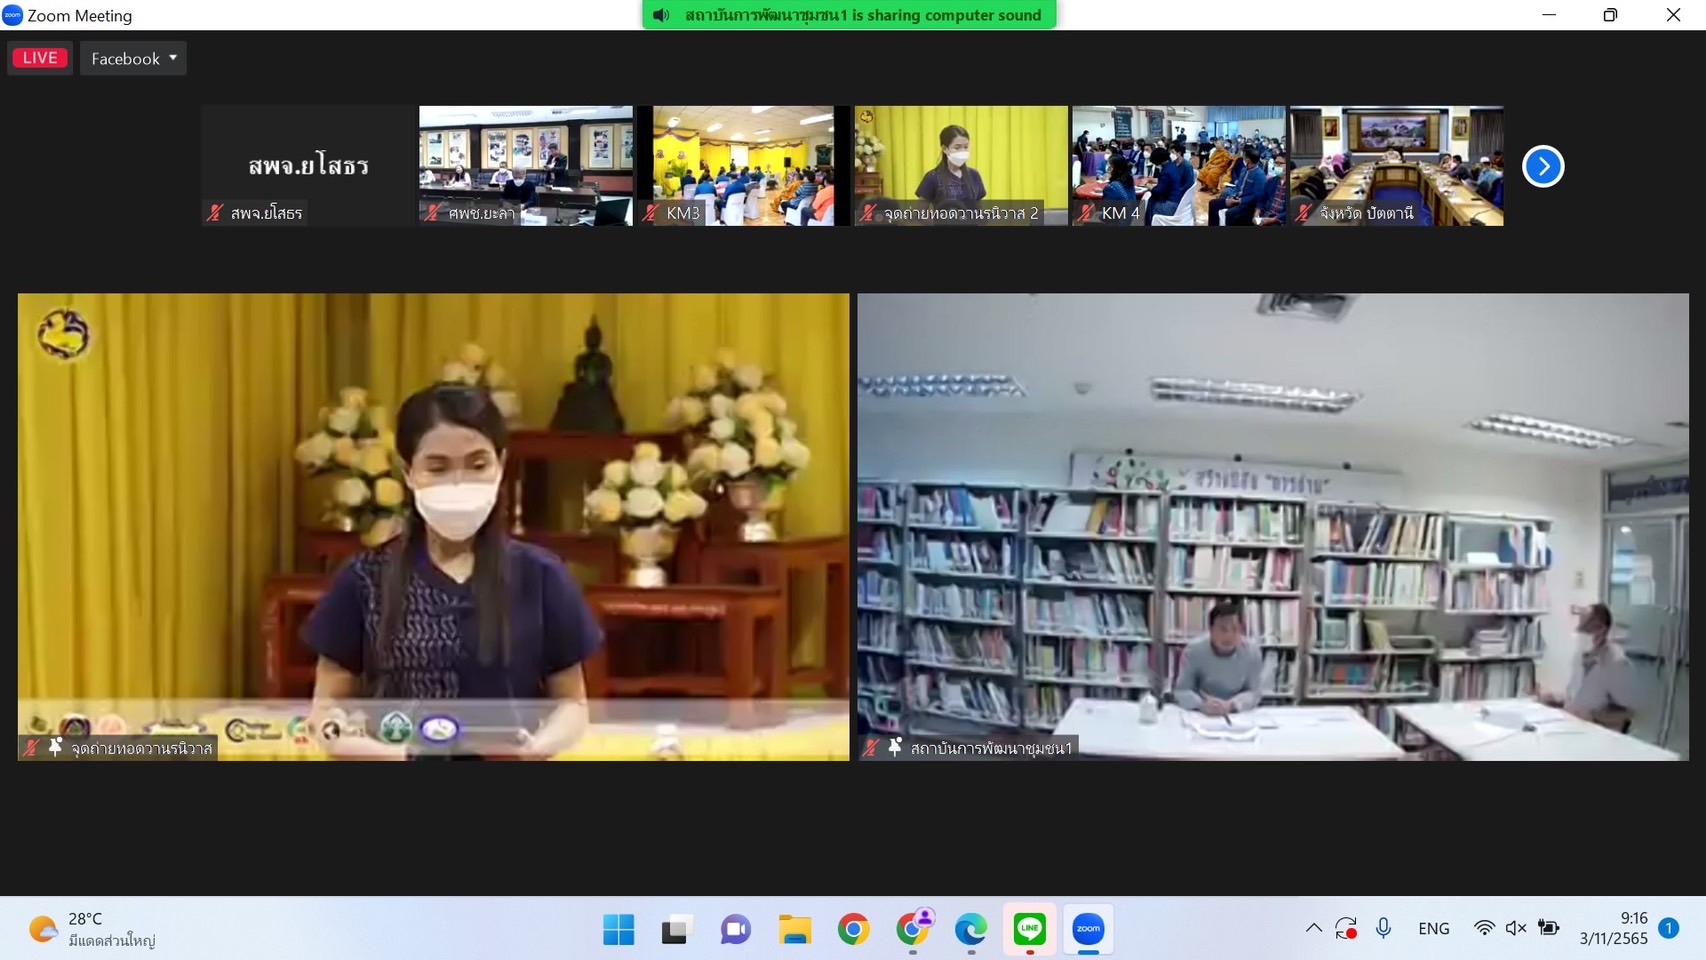Click the muted mic icon on สถาบันการพัฒนาชุมชน1
Screen dimensions: 1706x960
[871, 747]
